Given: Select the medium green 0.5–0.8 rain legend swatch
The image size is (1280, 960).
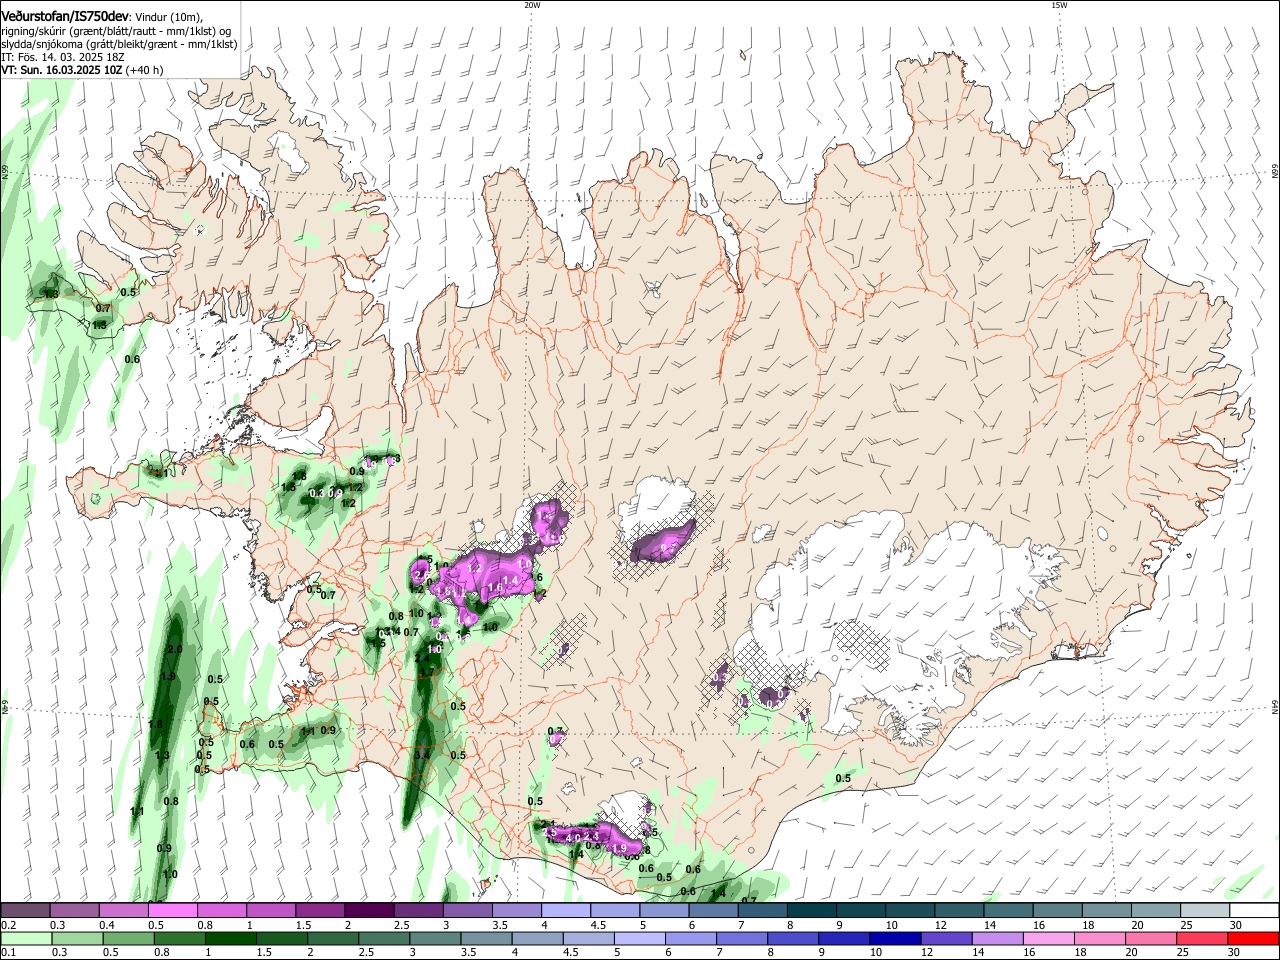Looking at the screenshot, I should [x=130, y=938].
